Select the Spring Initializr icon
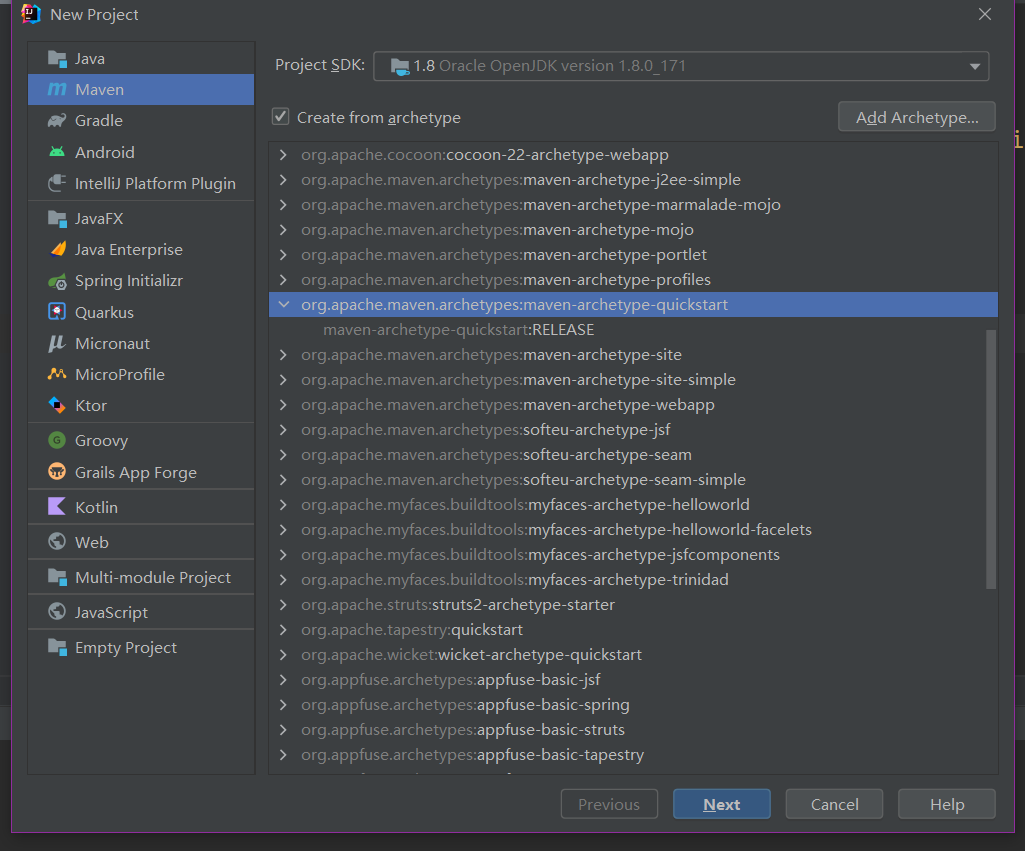Screen dimensions: 1025x851 57,281
